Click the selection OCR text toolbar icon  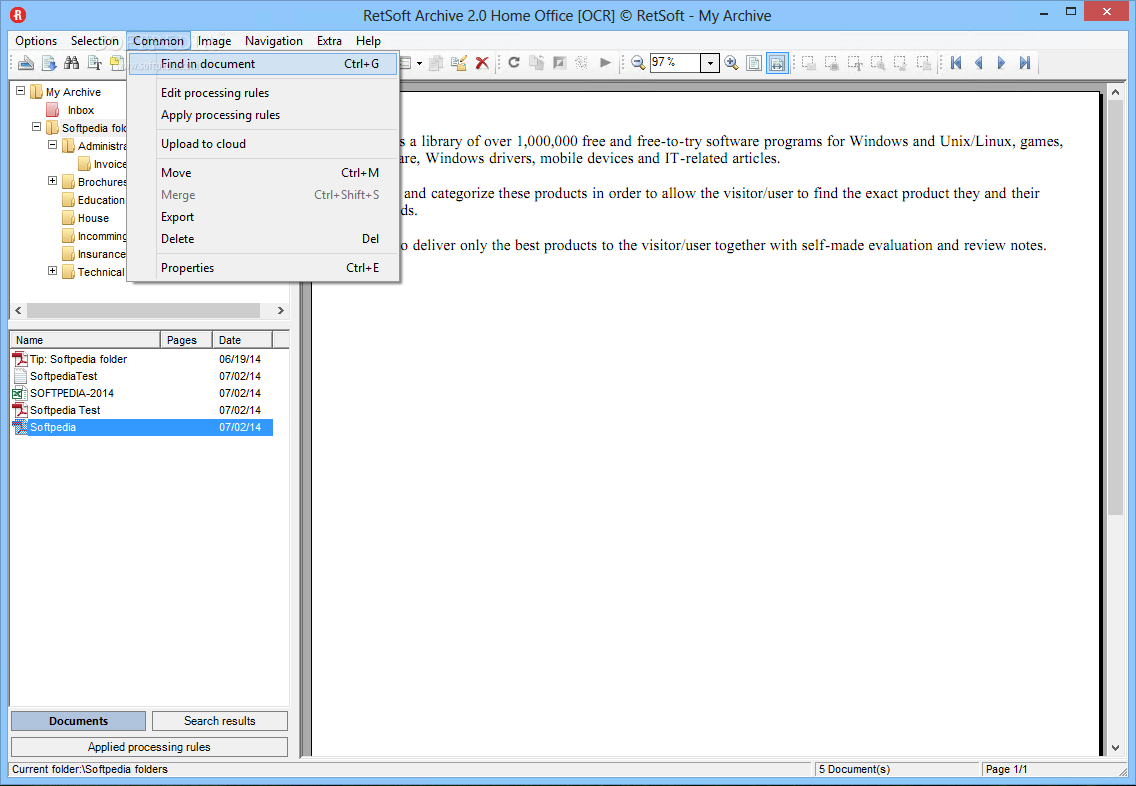855,63
